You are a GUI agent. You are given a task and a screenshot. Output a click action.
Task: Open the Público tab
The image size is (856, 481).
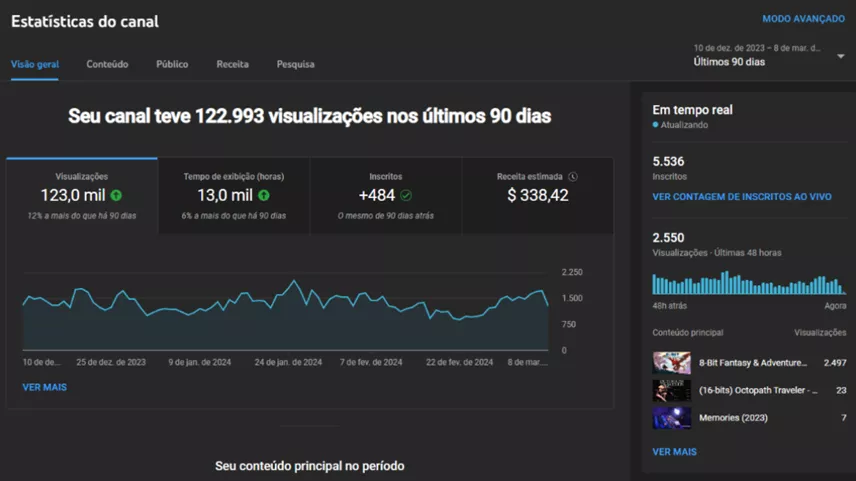pos(172,64)
